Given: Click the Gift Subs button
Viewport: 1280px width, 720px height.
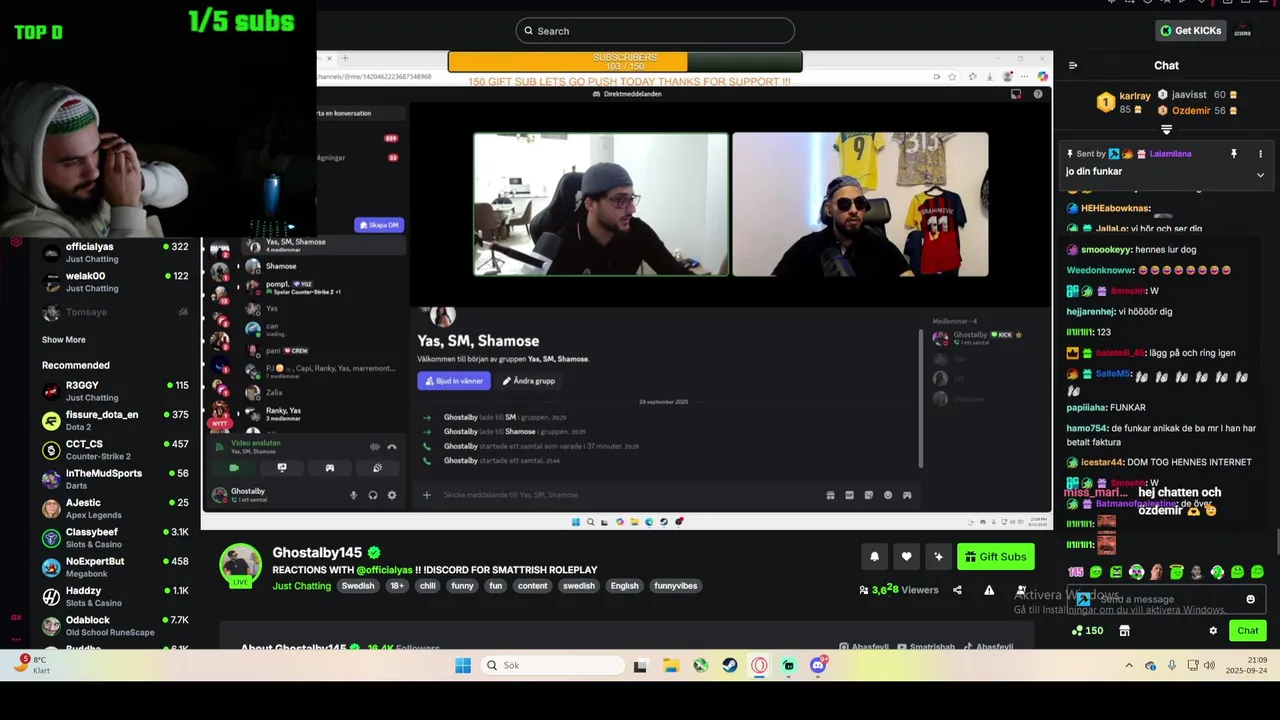Looking at the screenshot, I should [996, 557].
